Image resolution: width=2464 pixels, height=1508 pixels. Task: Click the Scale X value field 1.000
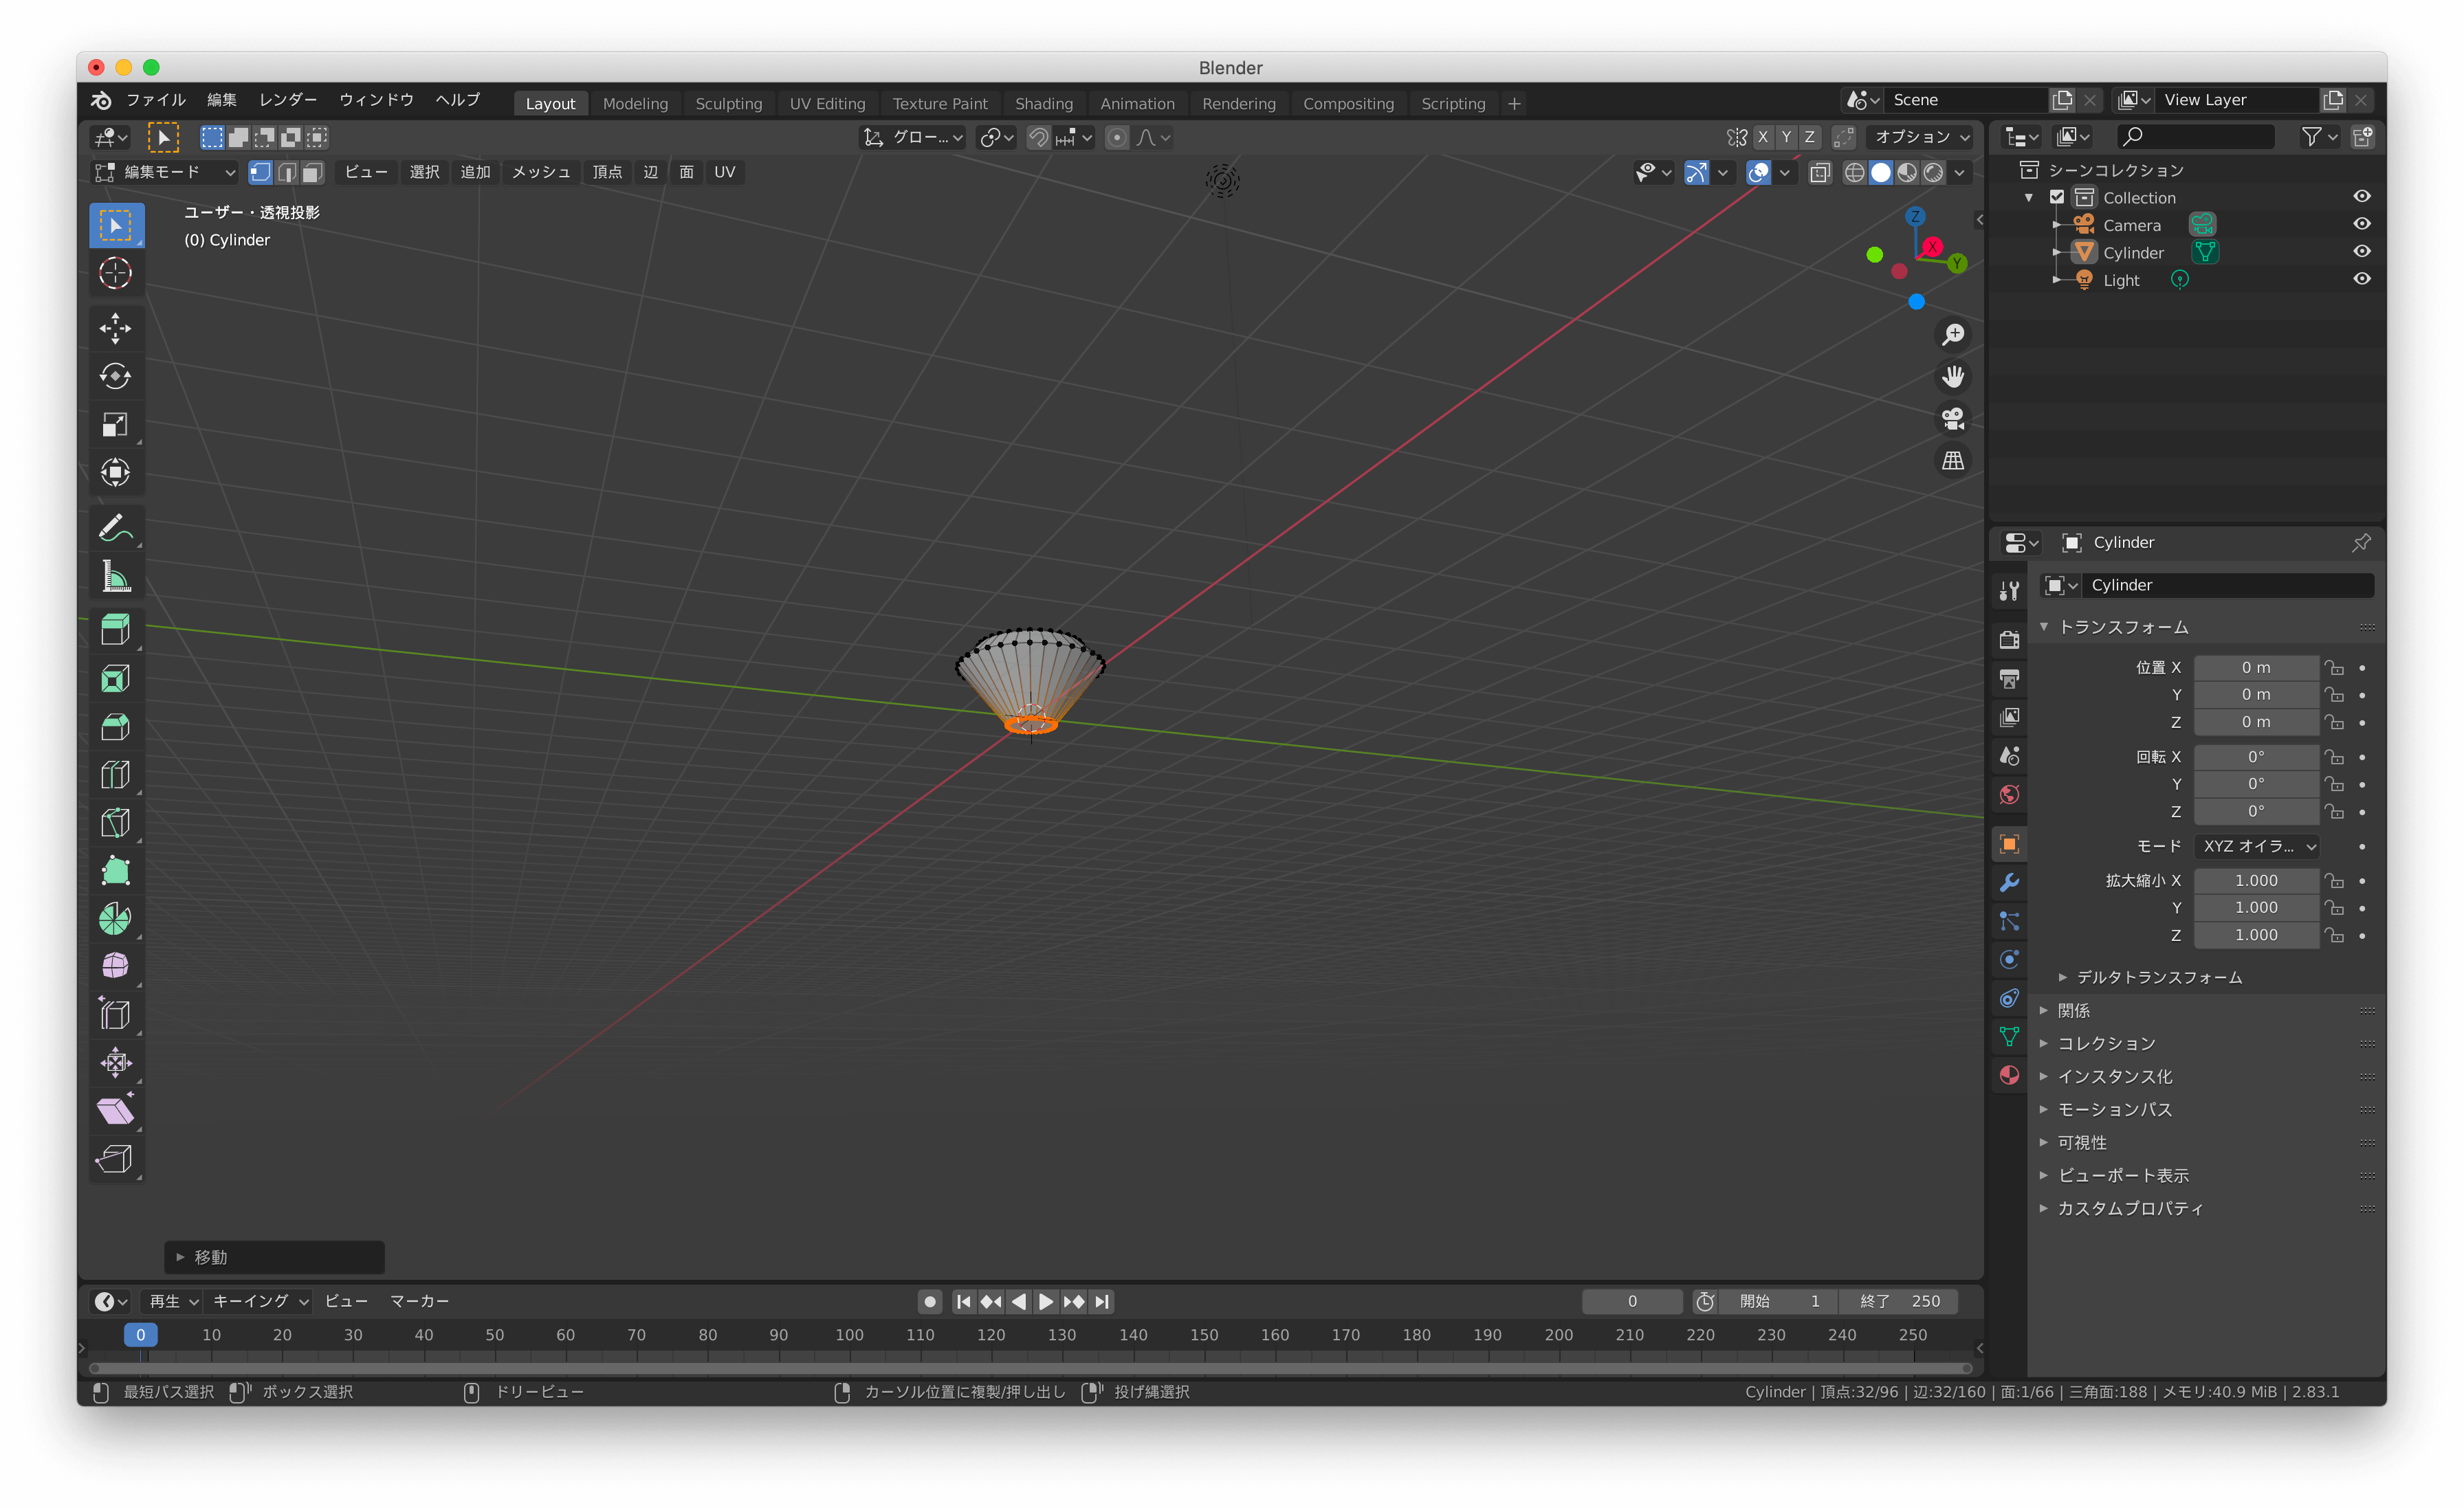point(2256,880)
